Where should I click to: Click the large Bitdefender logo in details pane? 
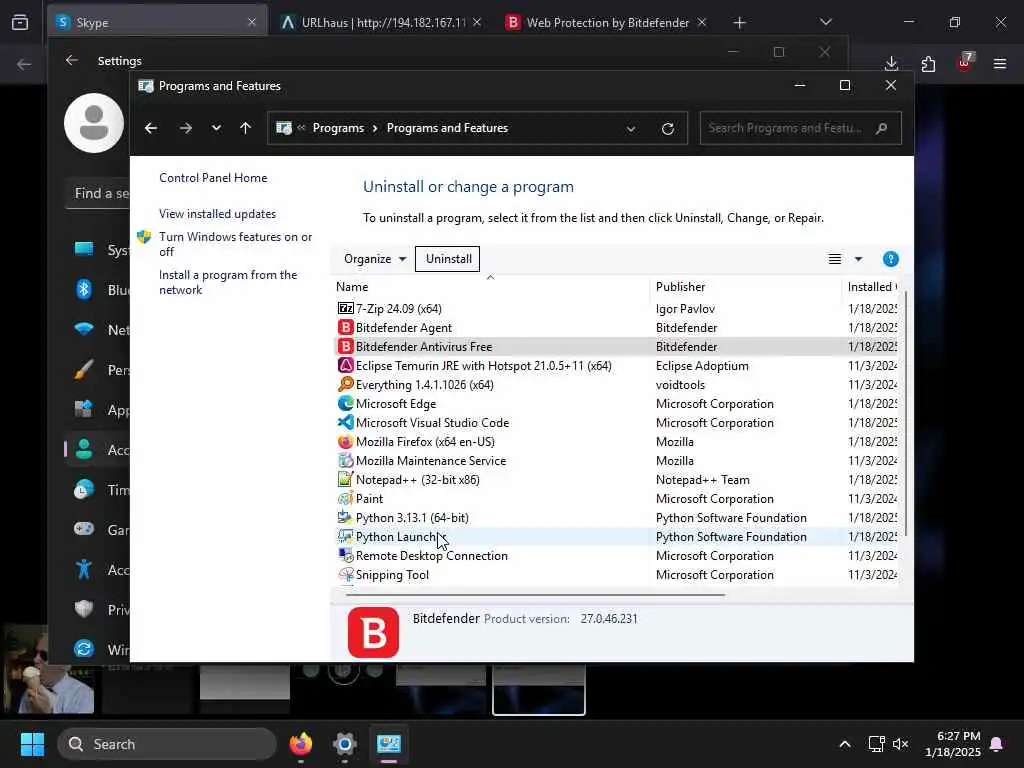click(x=373, y=632)
